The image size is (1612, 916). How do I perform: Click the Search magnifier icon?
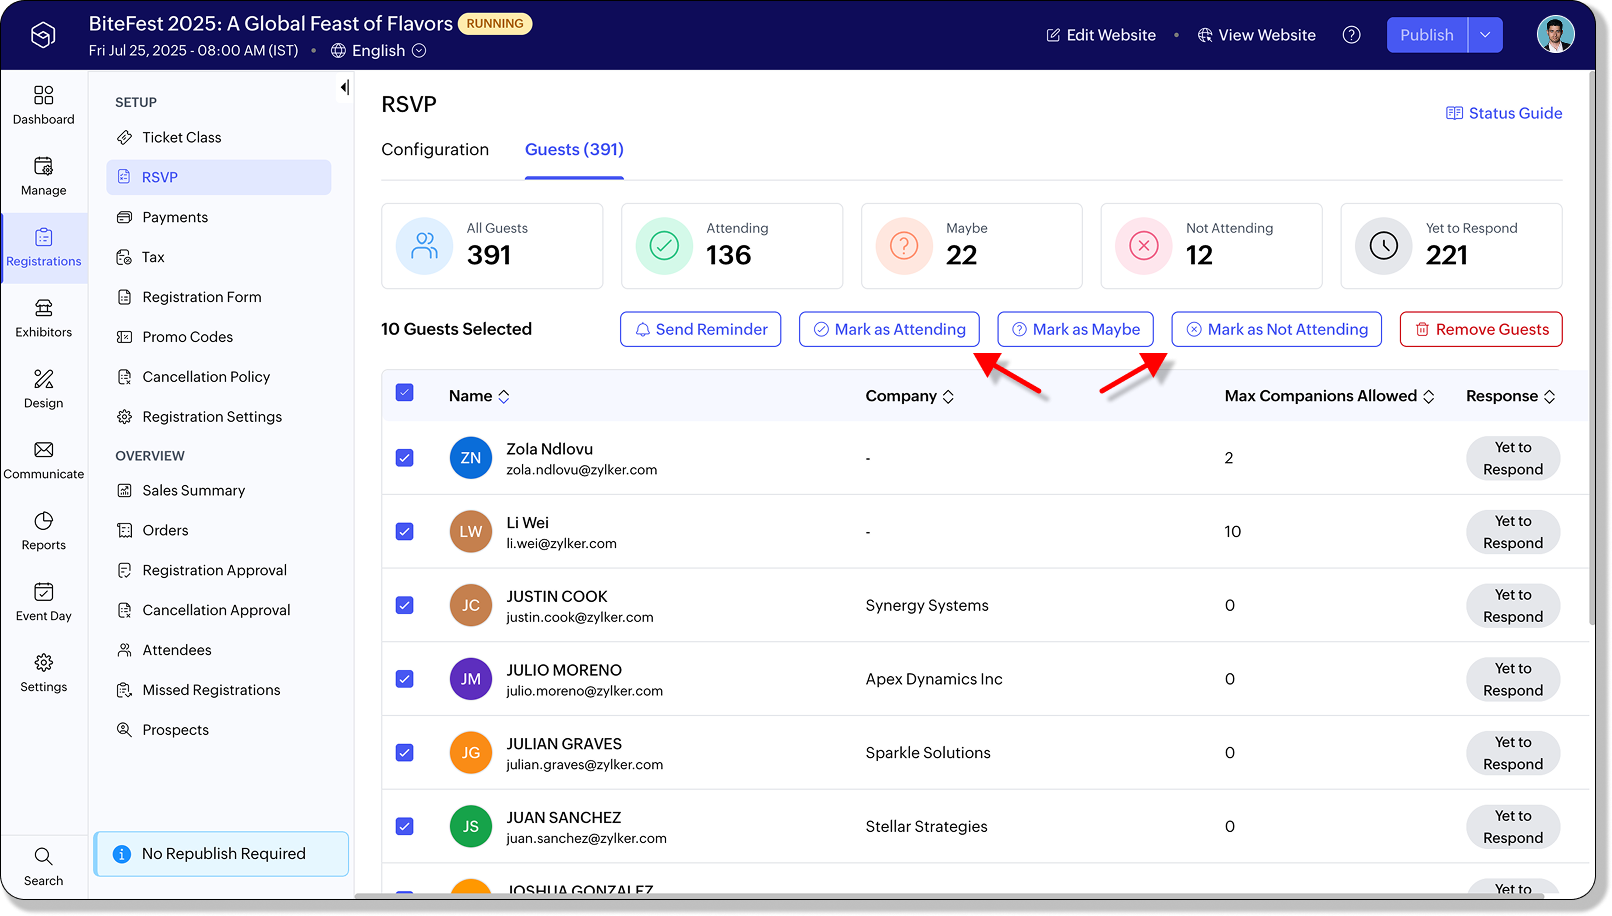click(44, 857)
